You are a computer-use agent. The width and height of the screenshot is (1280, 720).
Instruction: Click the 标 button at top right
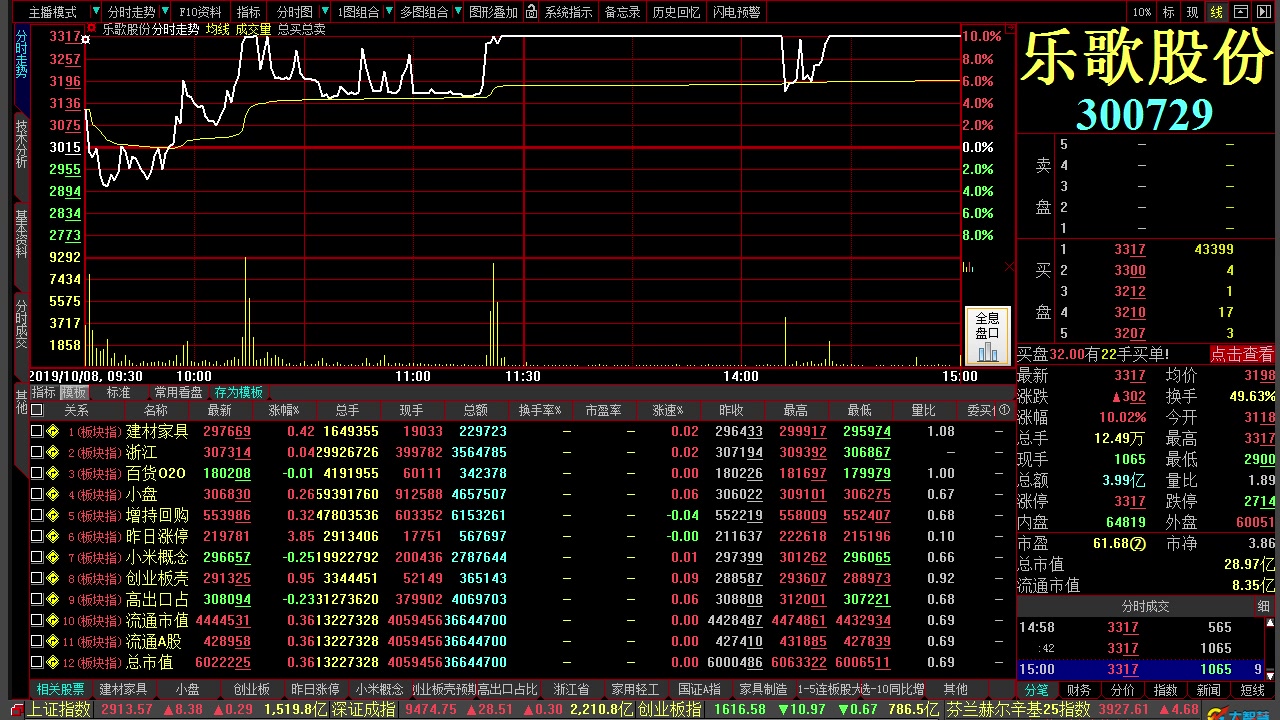click(x=1168, y=12)
